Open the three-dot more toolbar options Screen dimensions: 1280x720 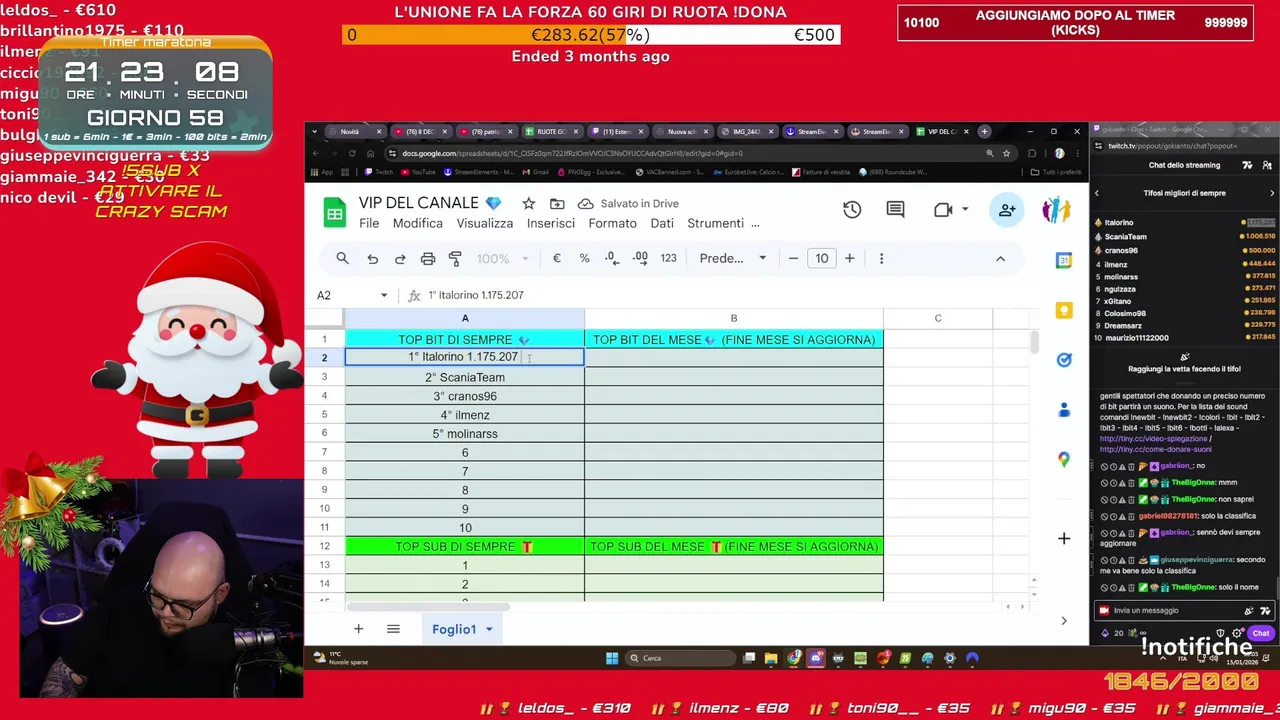coord(881,258)
